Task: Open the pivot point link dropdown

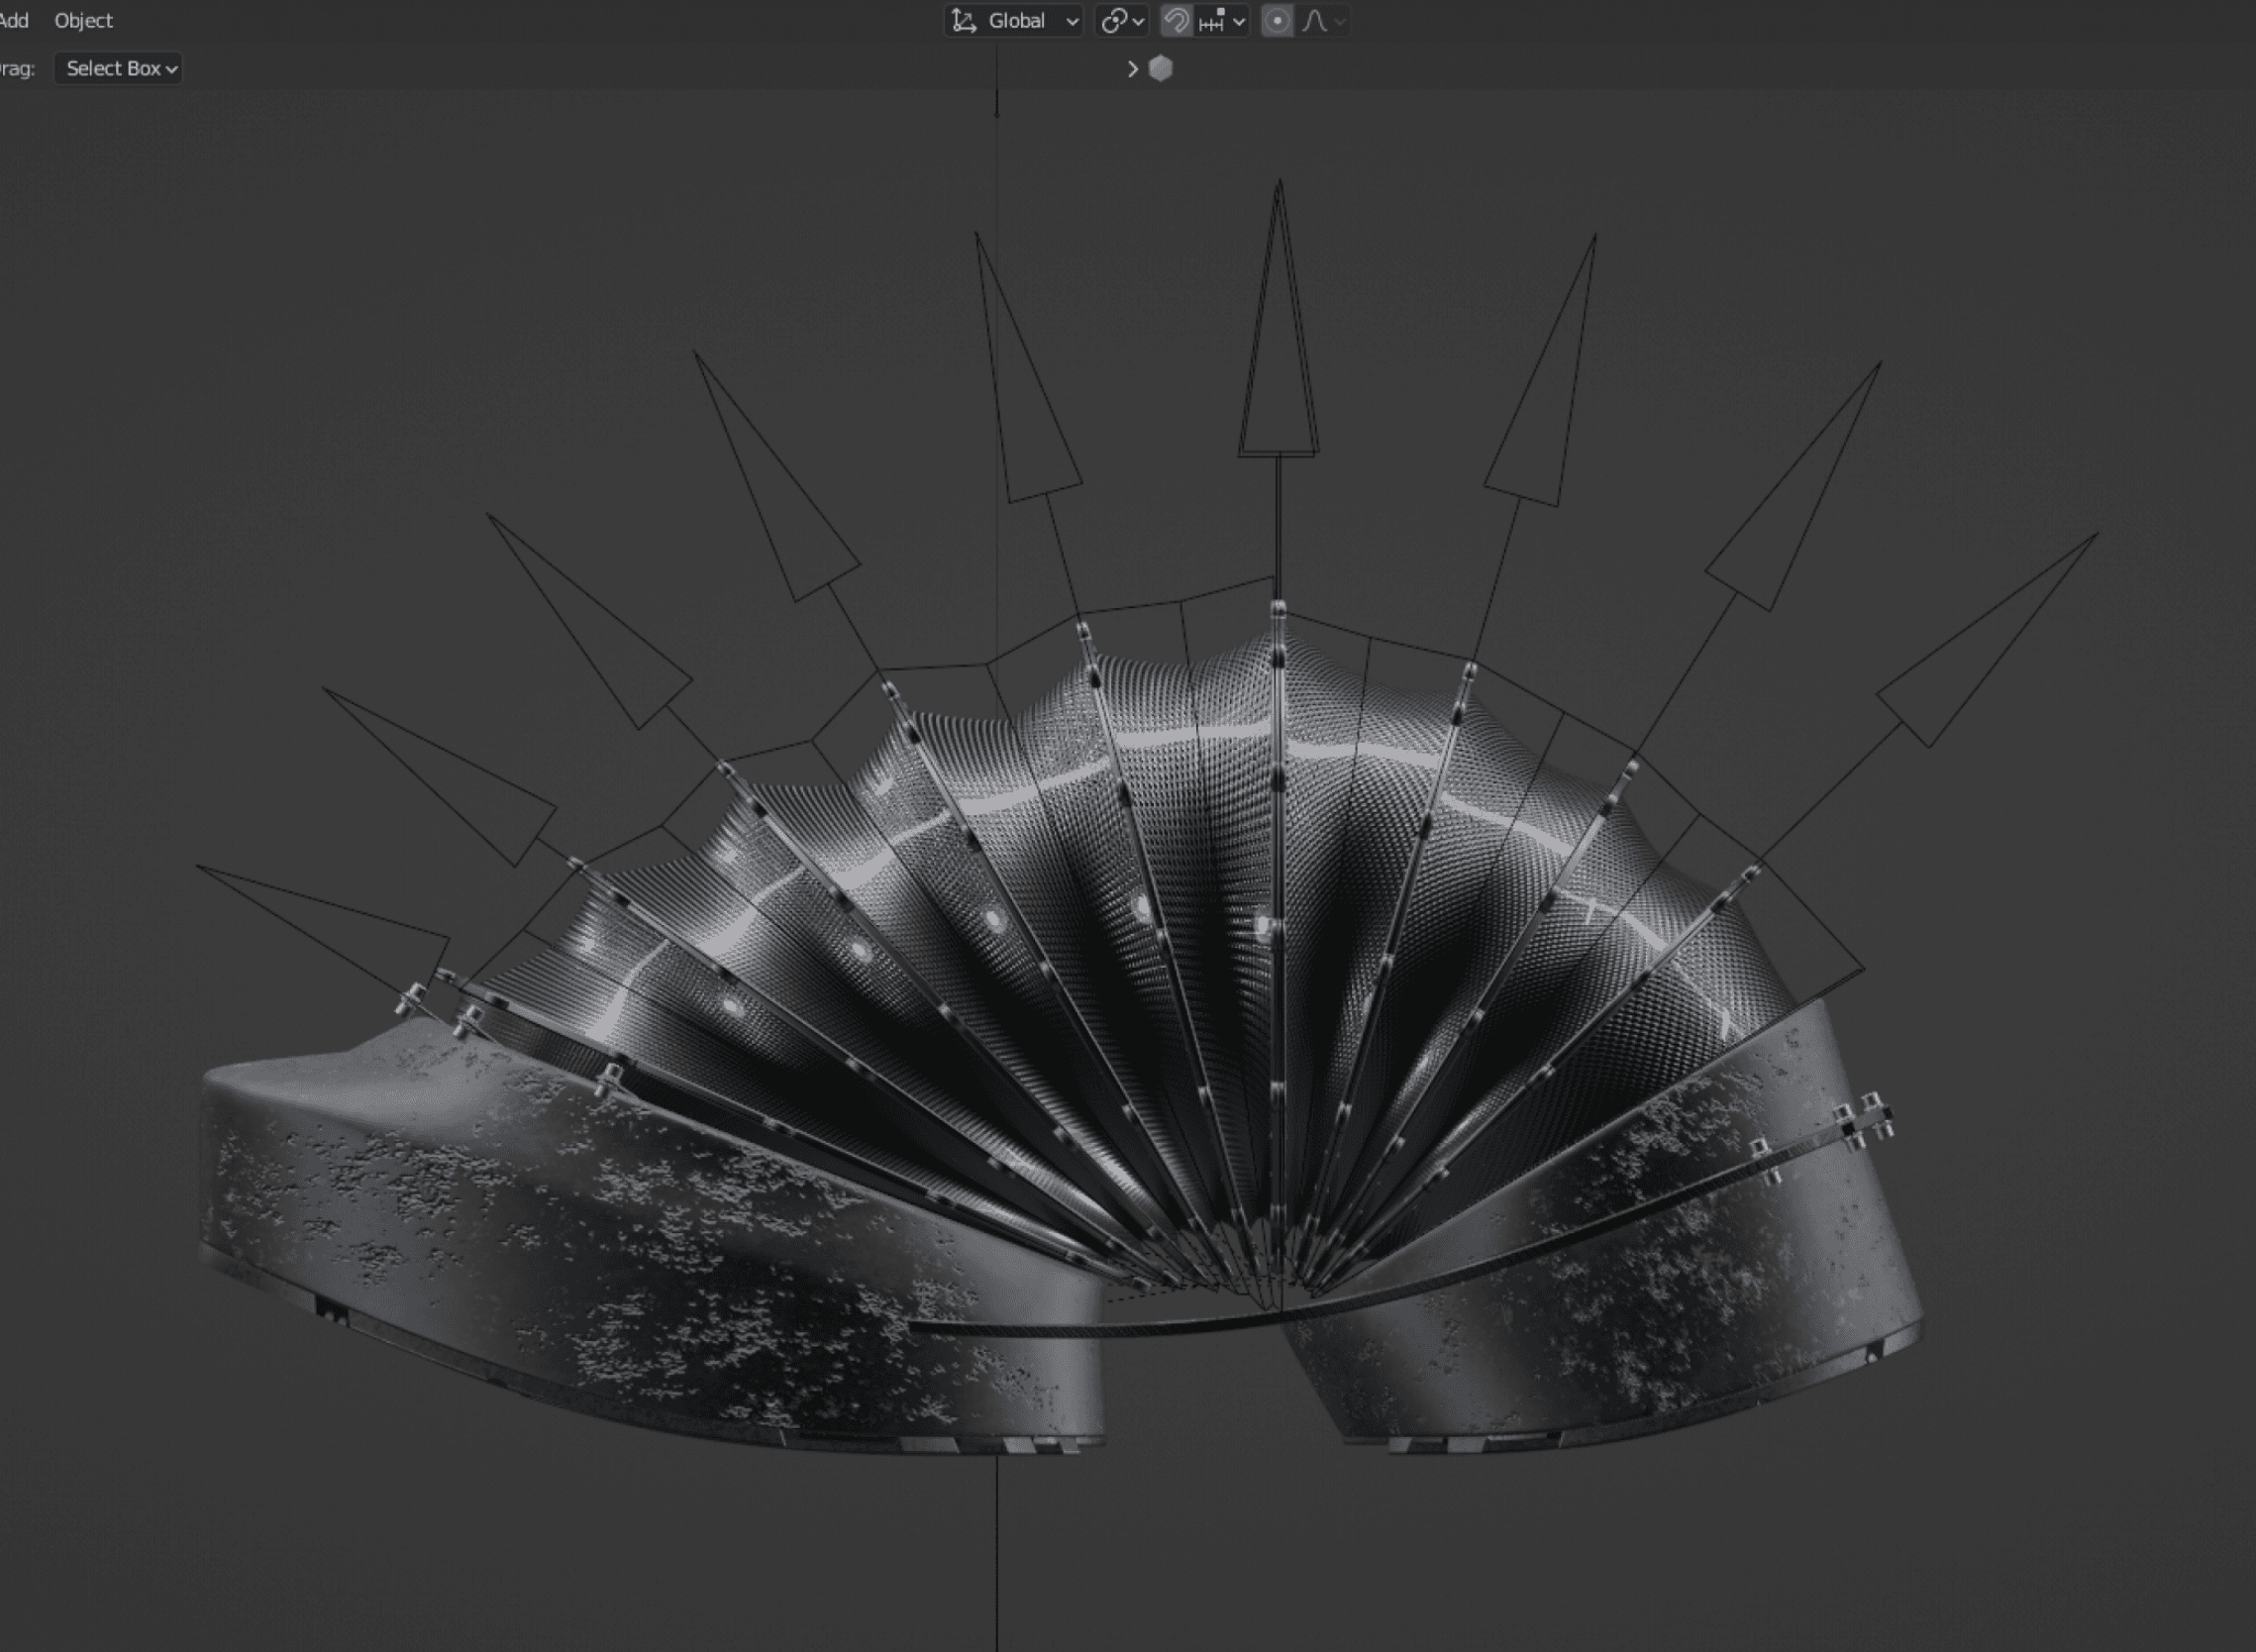Action: coord(1122,21)
